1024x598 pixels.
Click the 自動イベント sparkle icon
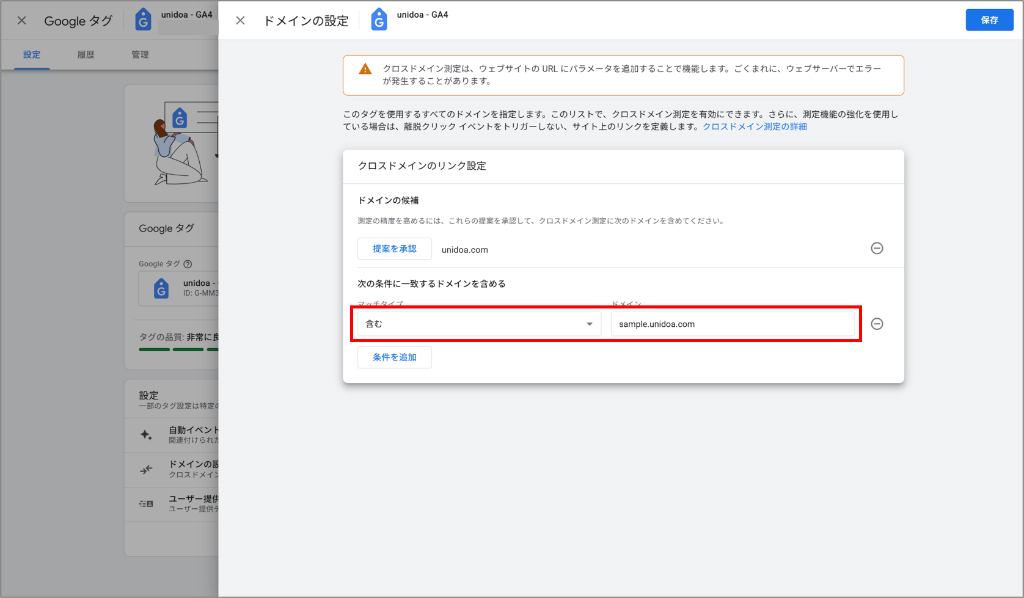[146, 435]
